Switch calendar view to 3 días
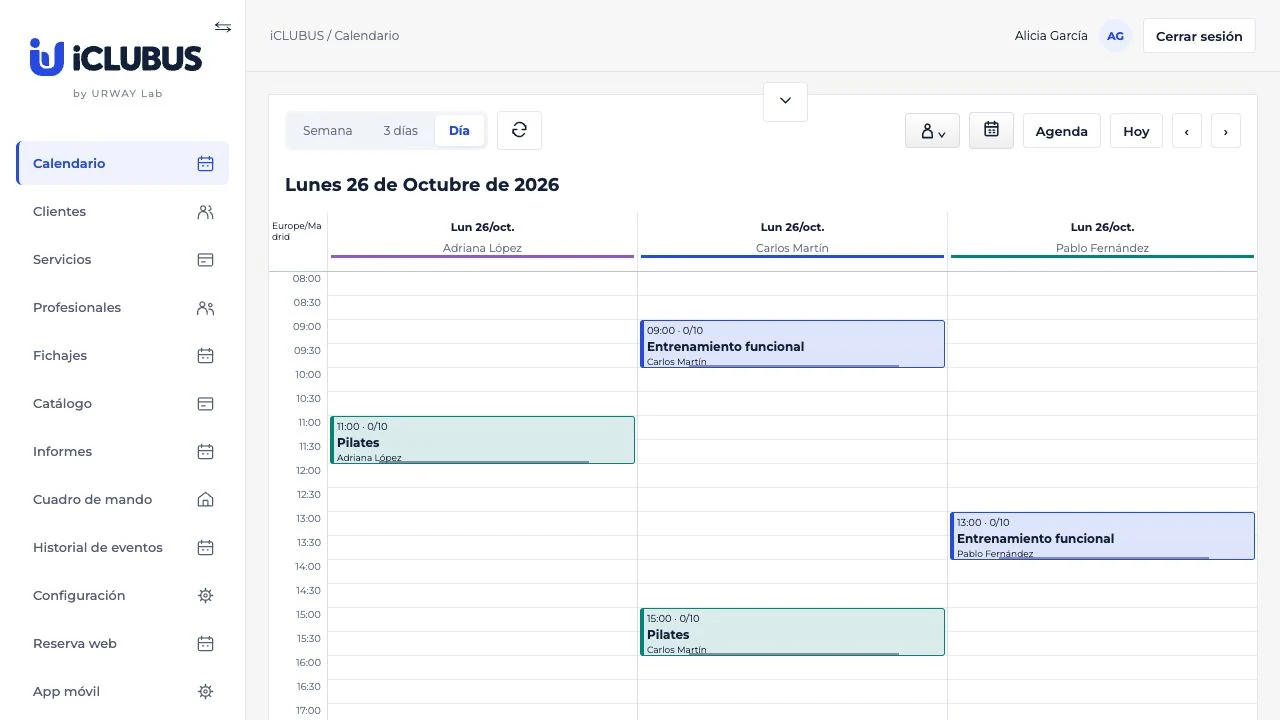The width and height of the screenshot is (1280, 720). pos(400,131)
